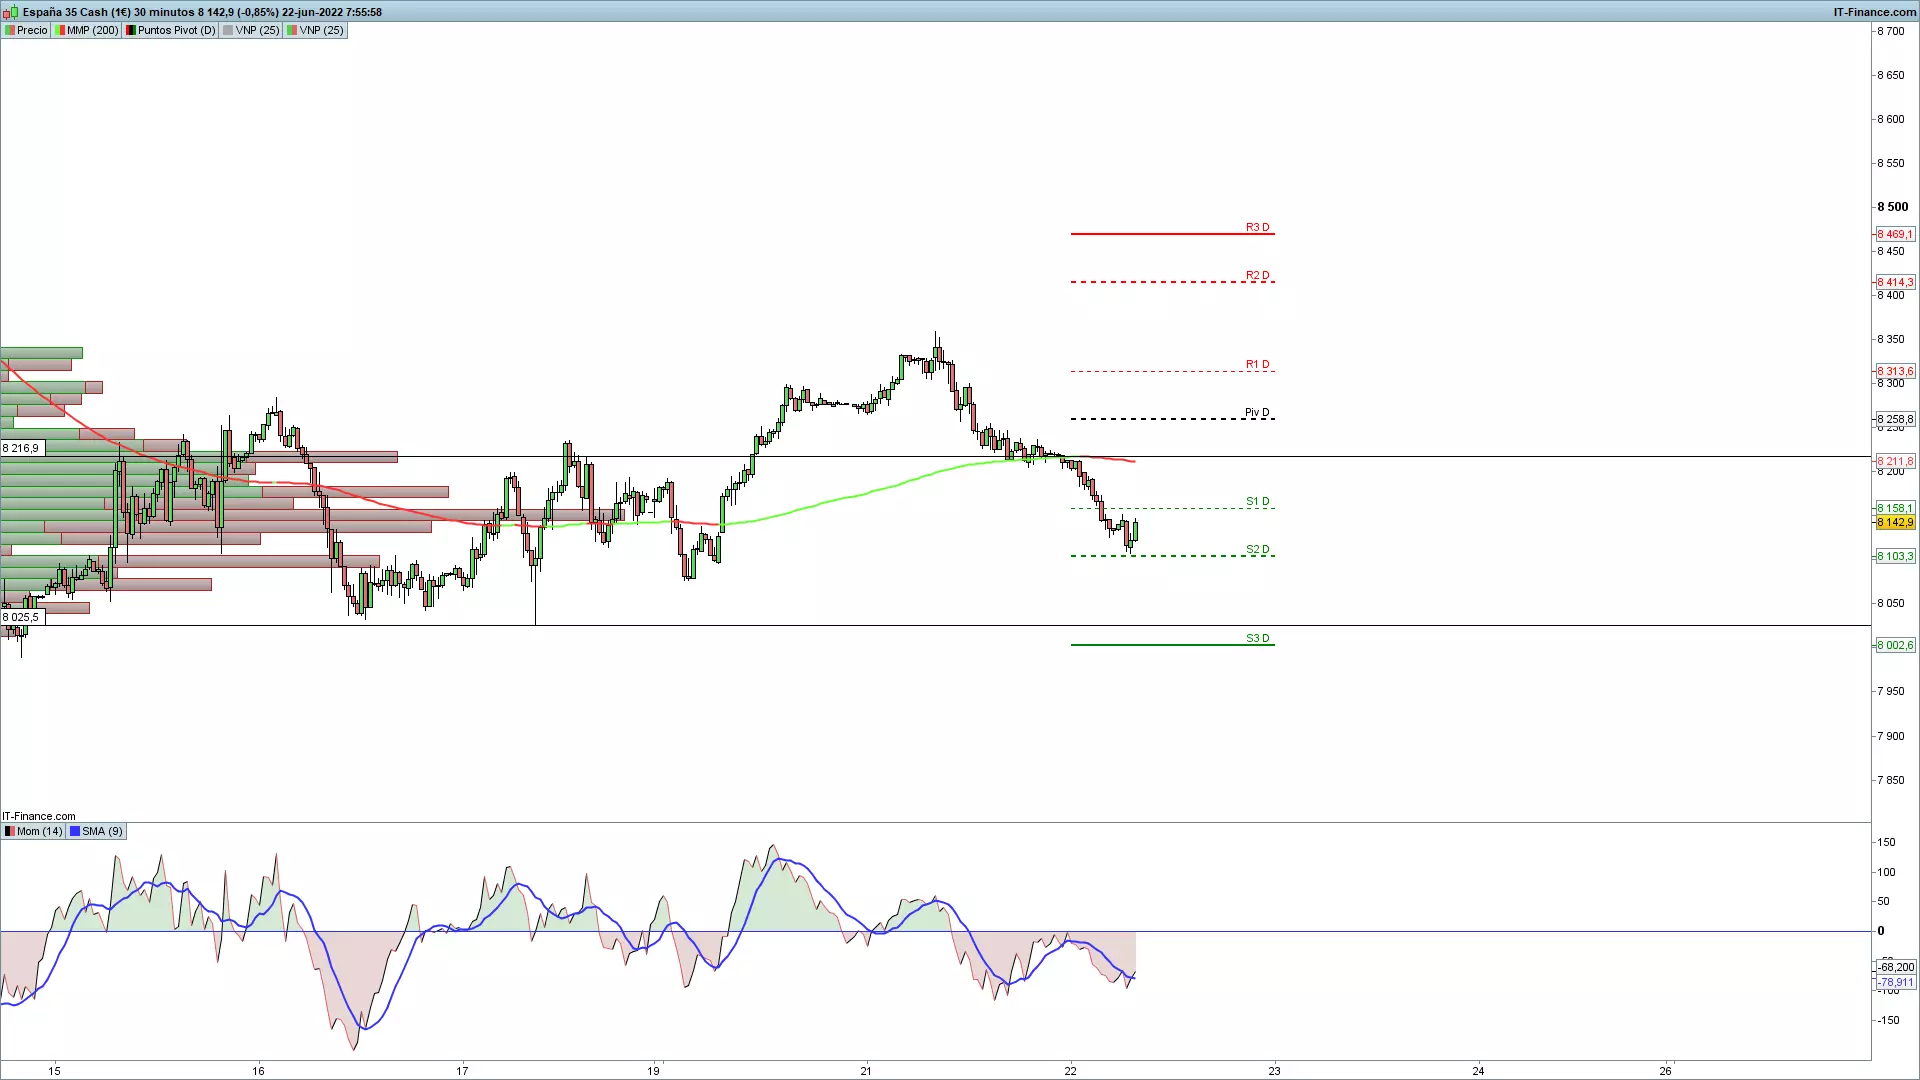Click the 8 002,6 price tag
This screenshot has height=1080, width=1920.
1895,645
